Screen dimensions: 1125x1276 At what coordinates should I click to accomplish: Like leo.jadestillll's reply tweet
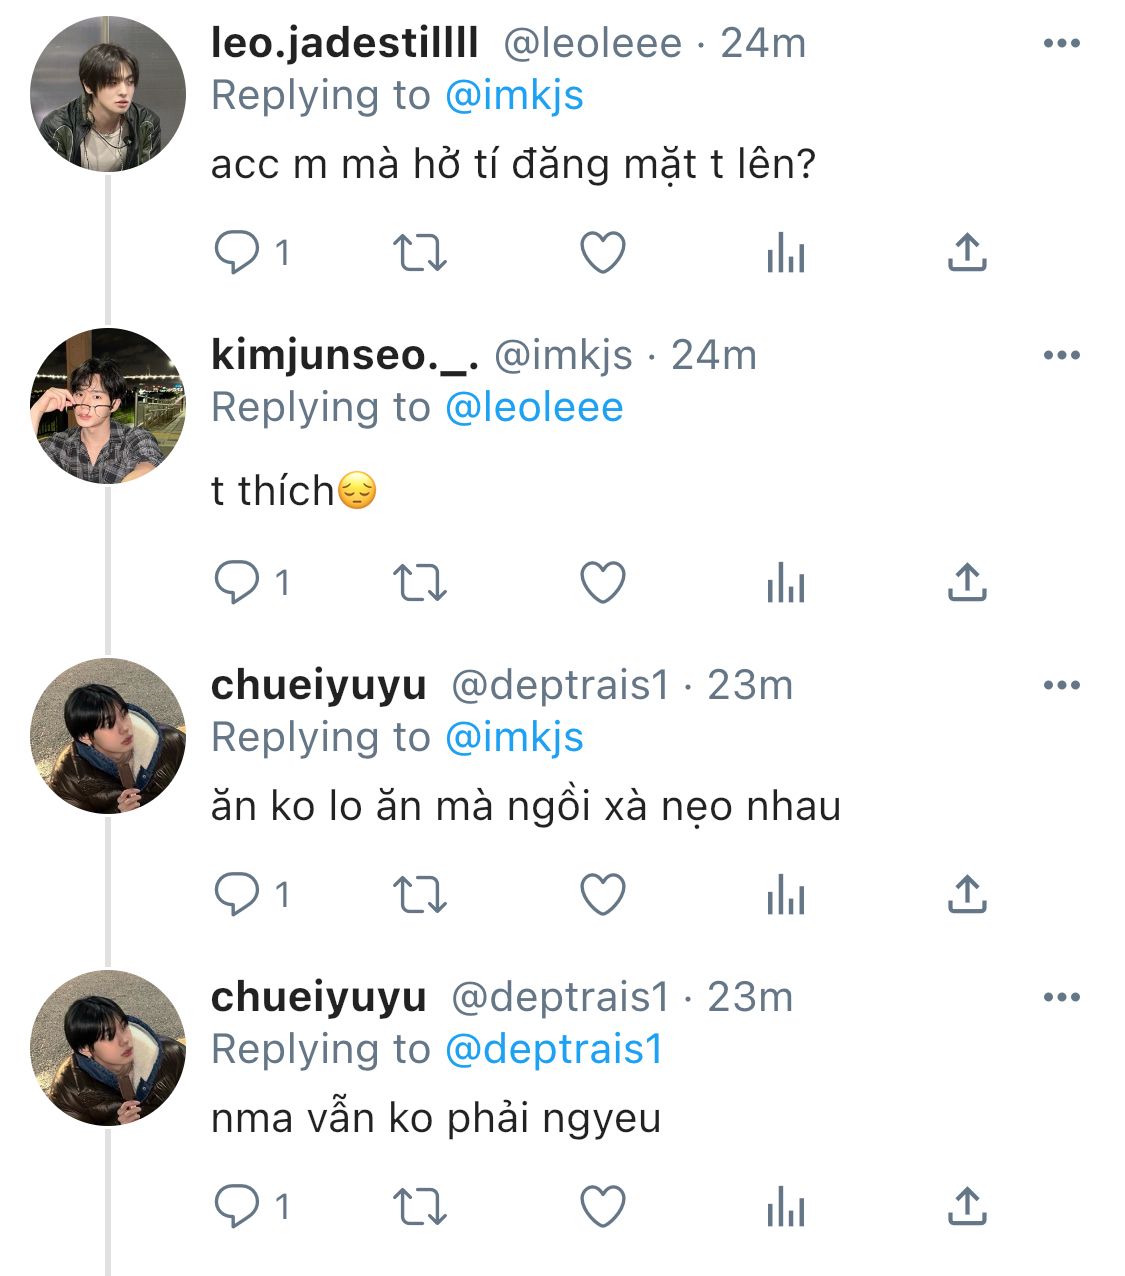point(603,253)
